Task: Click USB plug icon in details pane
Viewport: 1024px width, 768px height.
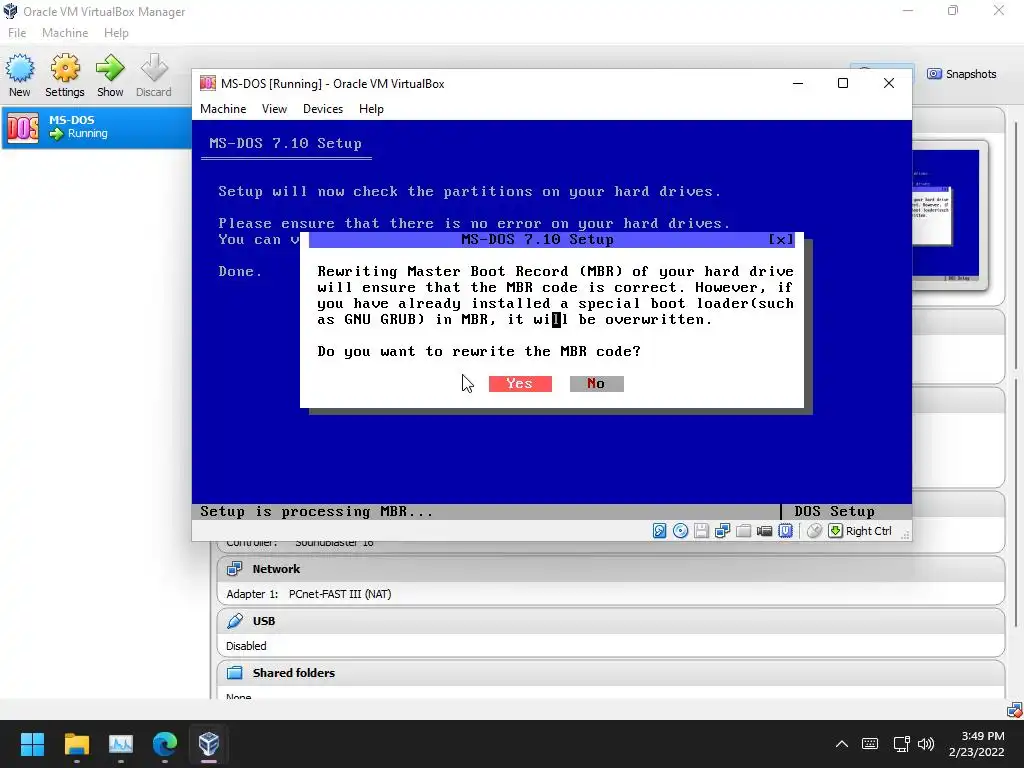Action: coord(234,621)
